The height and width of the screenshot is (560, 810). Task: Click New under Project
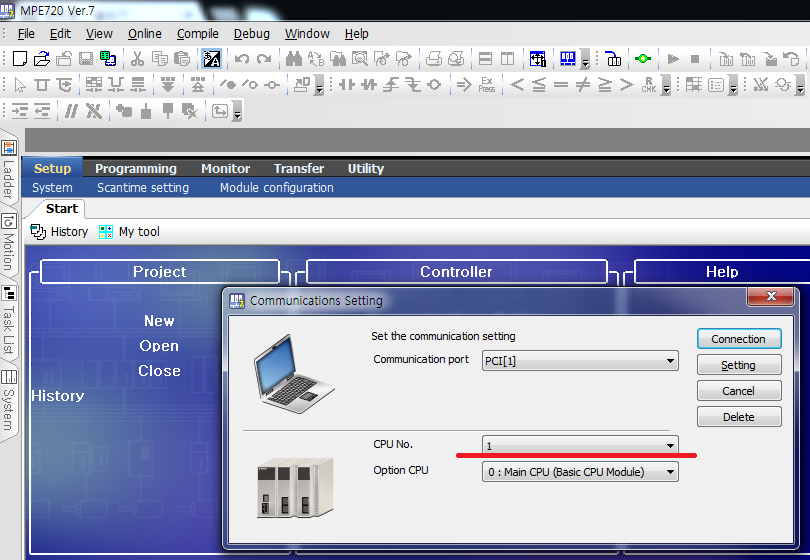tap(159, 321)
